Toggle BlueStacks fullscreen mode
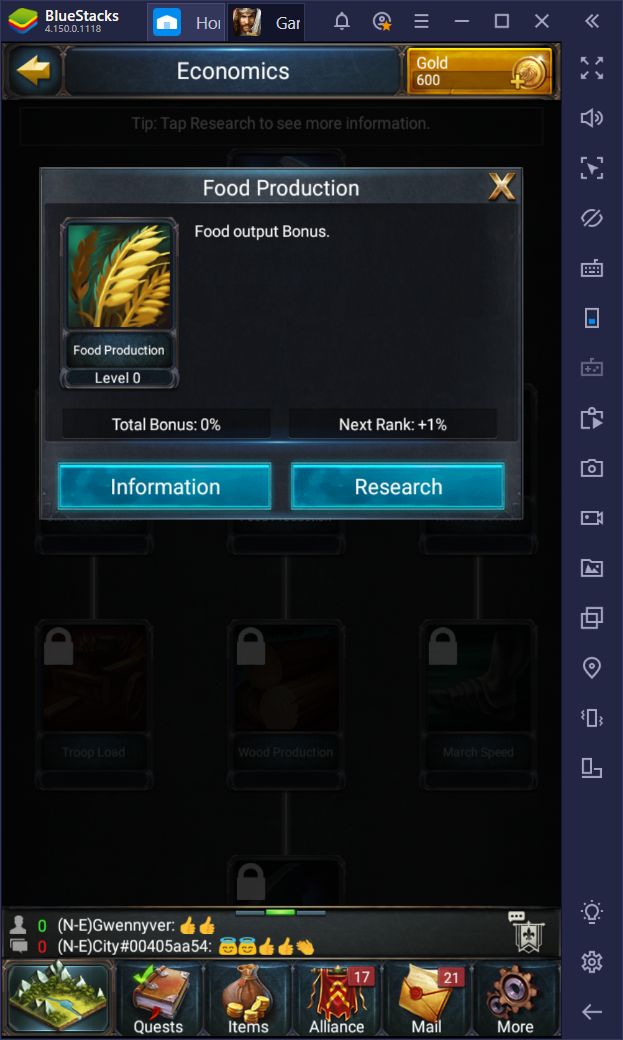The image size is (623, 1040). (x=592, y=68)
